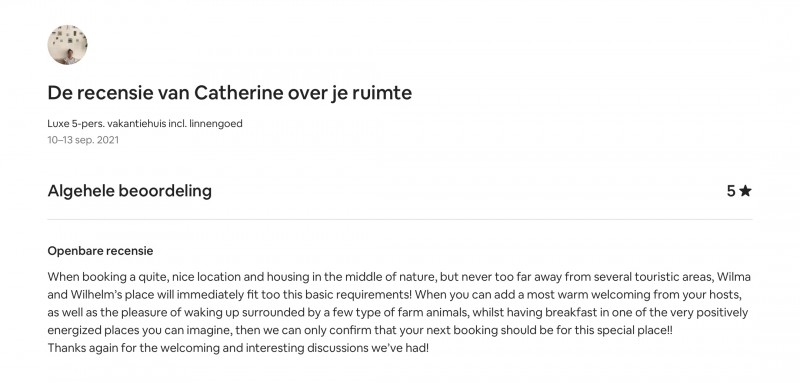800x383 pixels.
Task: Click the heading 'De recensie van Catherine over je ruimte'
Action: click(230, 93)
